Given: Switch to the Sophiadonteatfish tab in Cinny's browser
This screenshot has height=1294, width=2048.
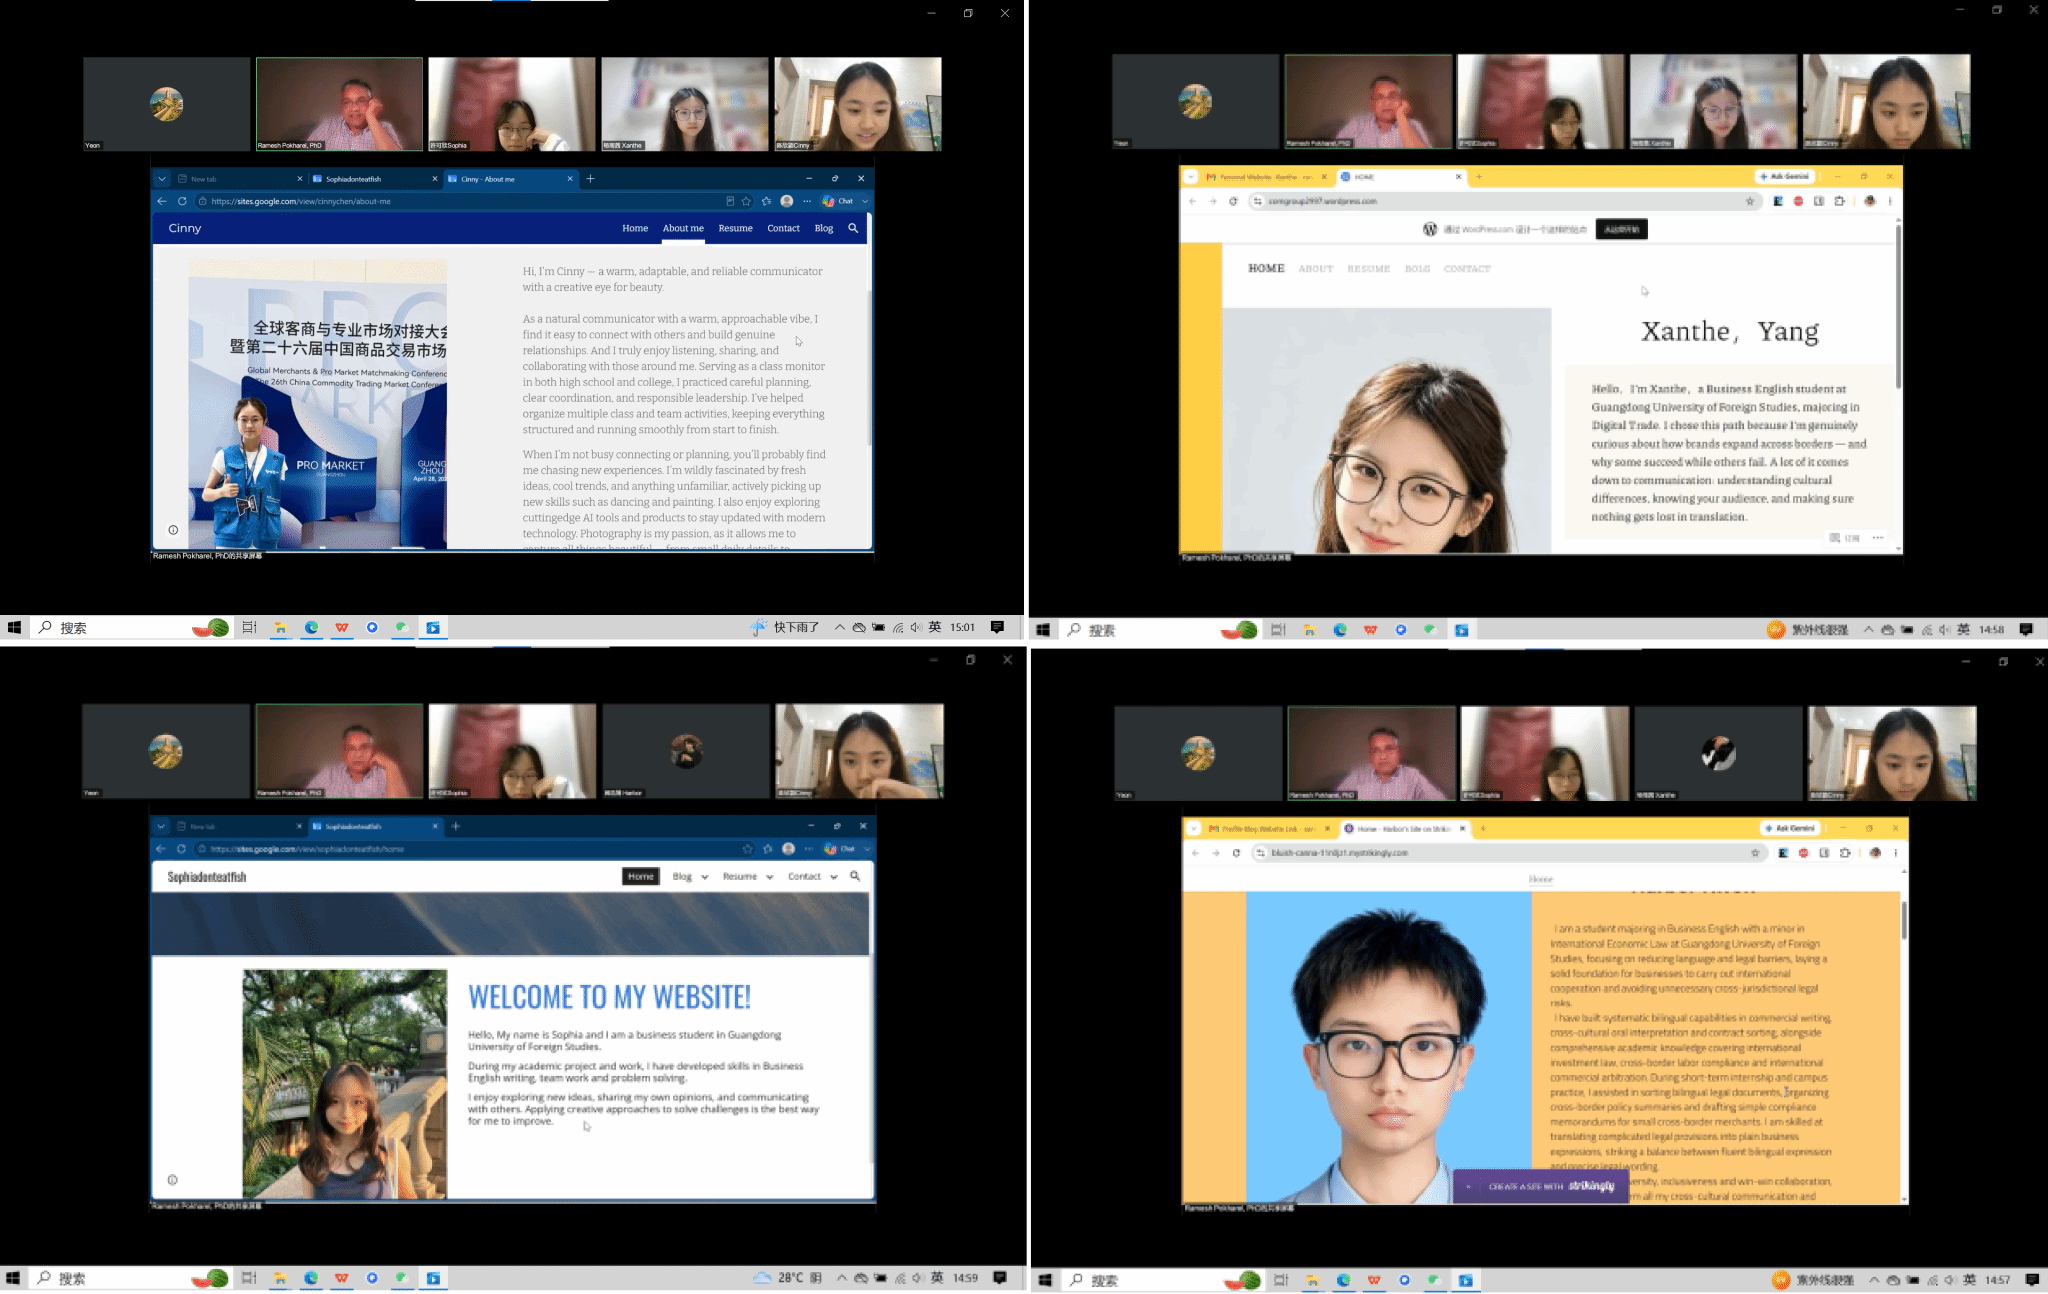Looking at the screenshot, I should (x=373, y=179).
